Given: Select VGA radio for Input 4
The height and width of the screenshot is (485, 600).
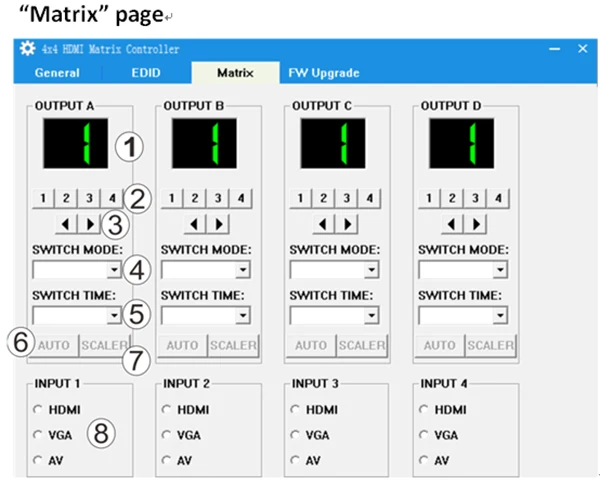Looking at the screenshot, I should click(x=423, y=435).
